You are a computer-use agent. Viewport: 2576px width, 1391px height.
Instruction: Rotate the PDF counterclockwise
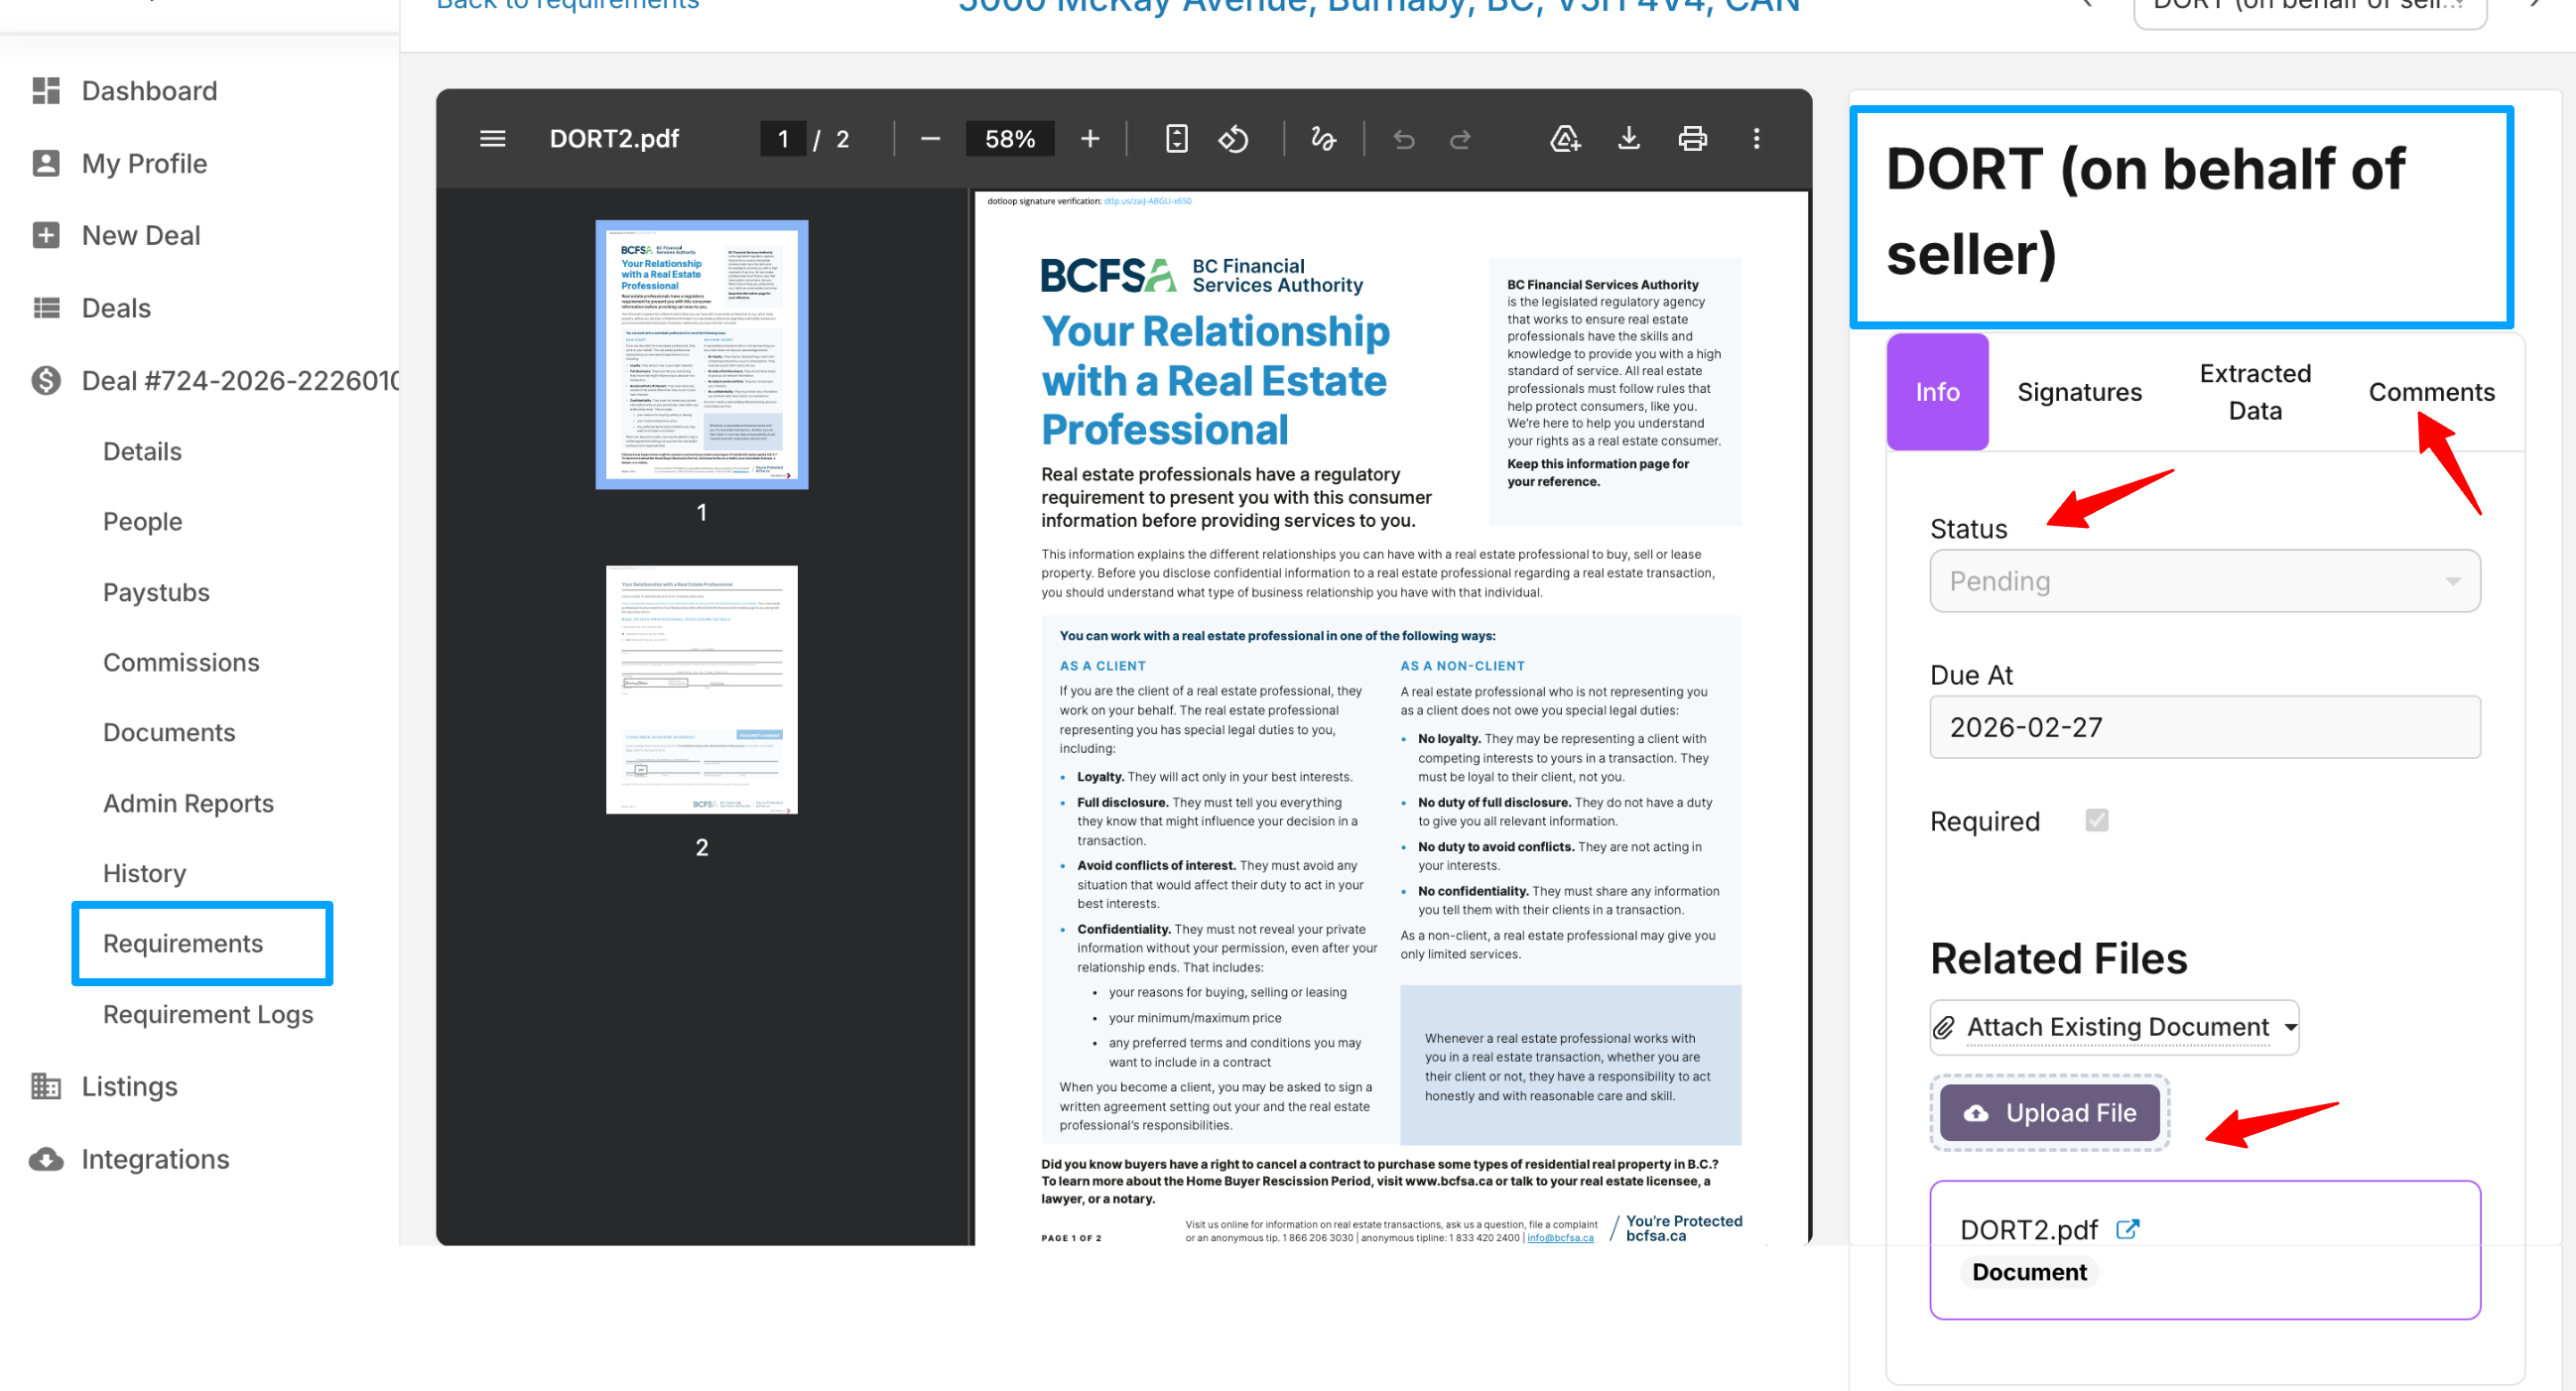(x=1232, y=139)
